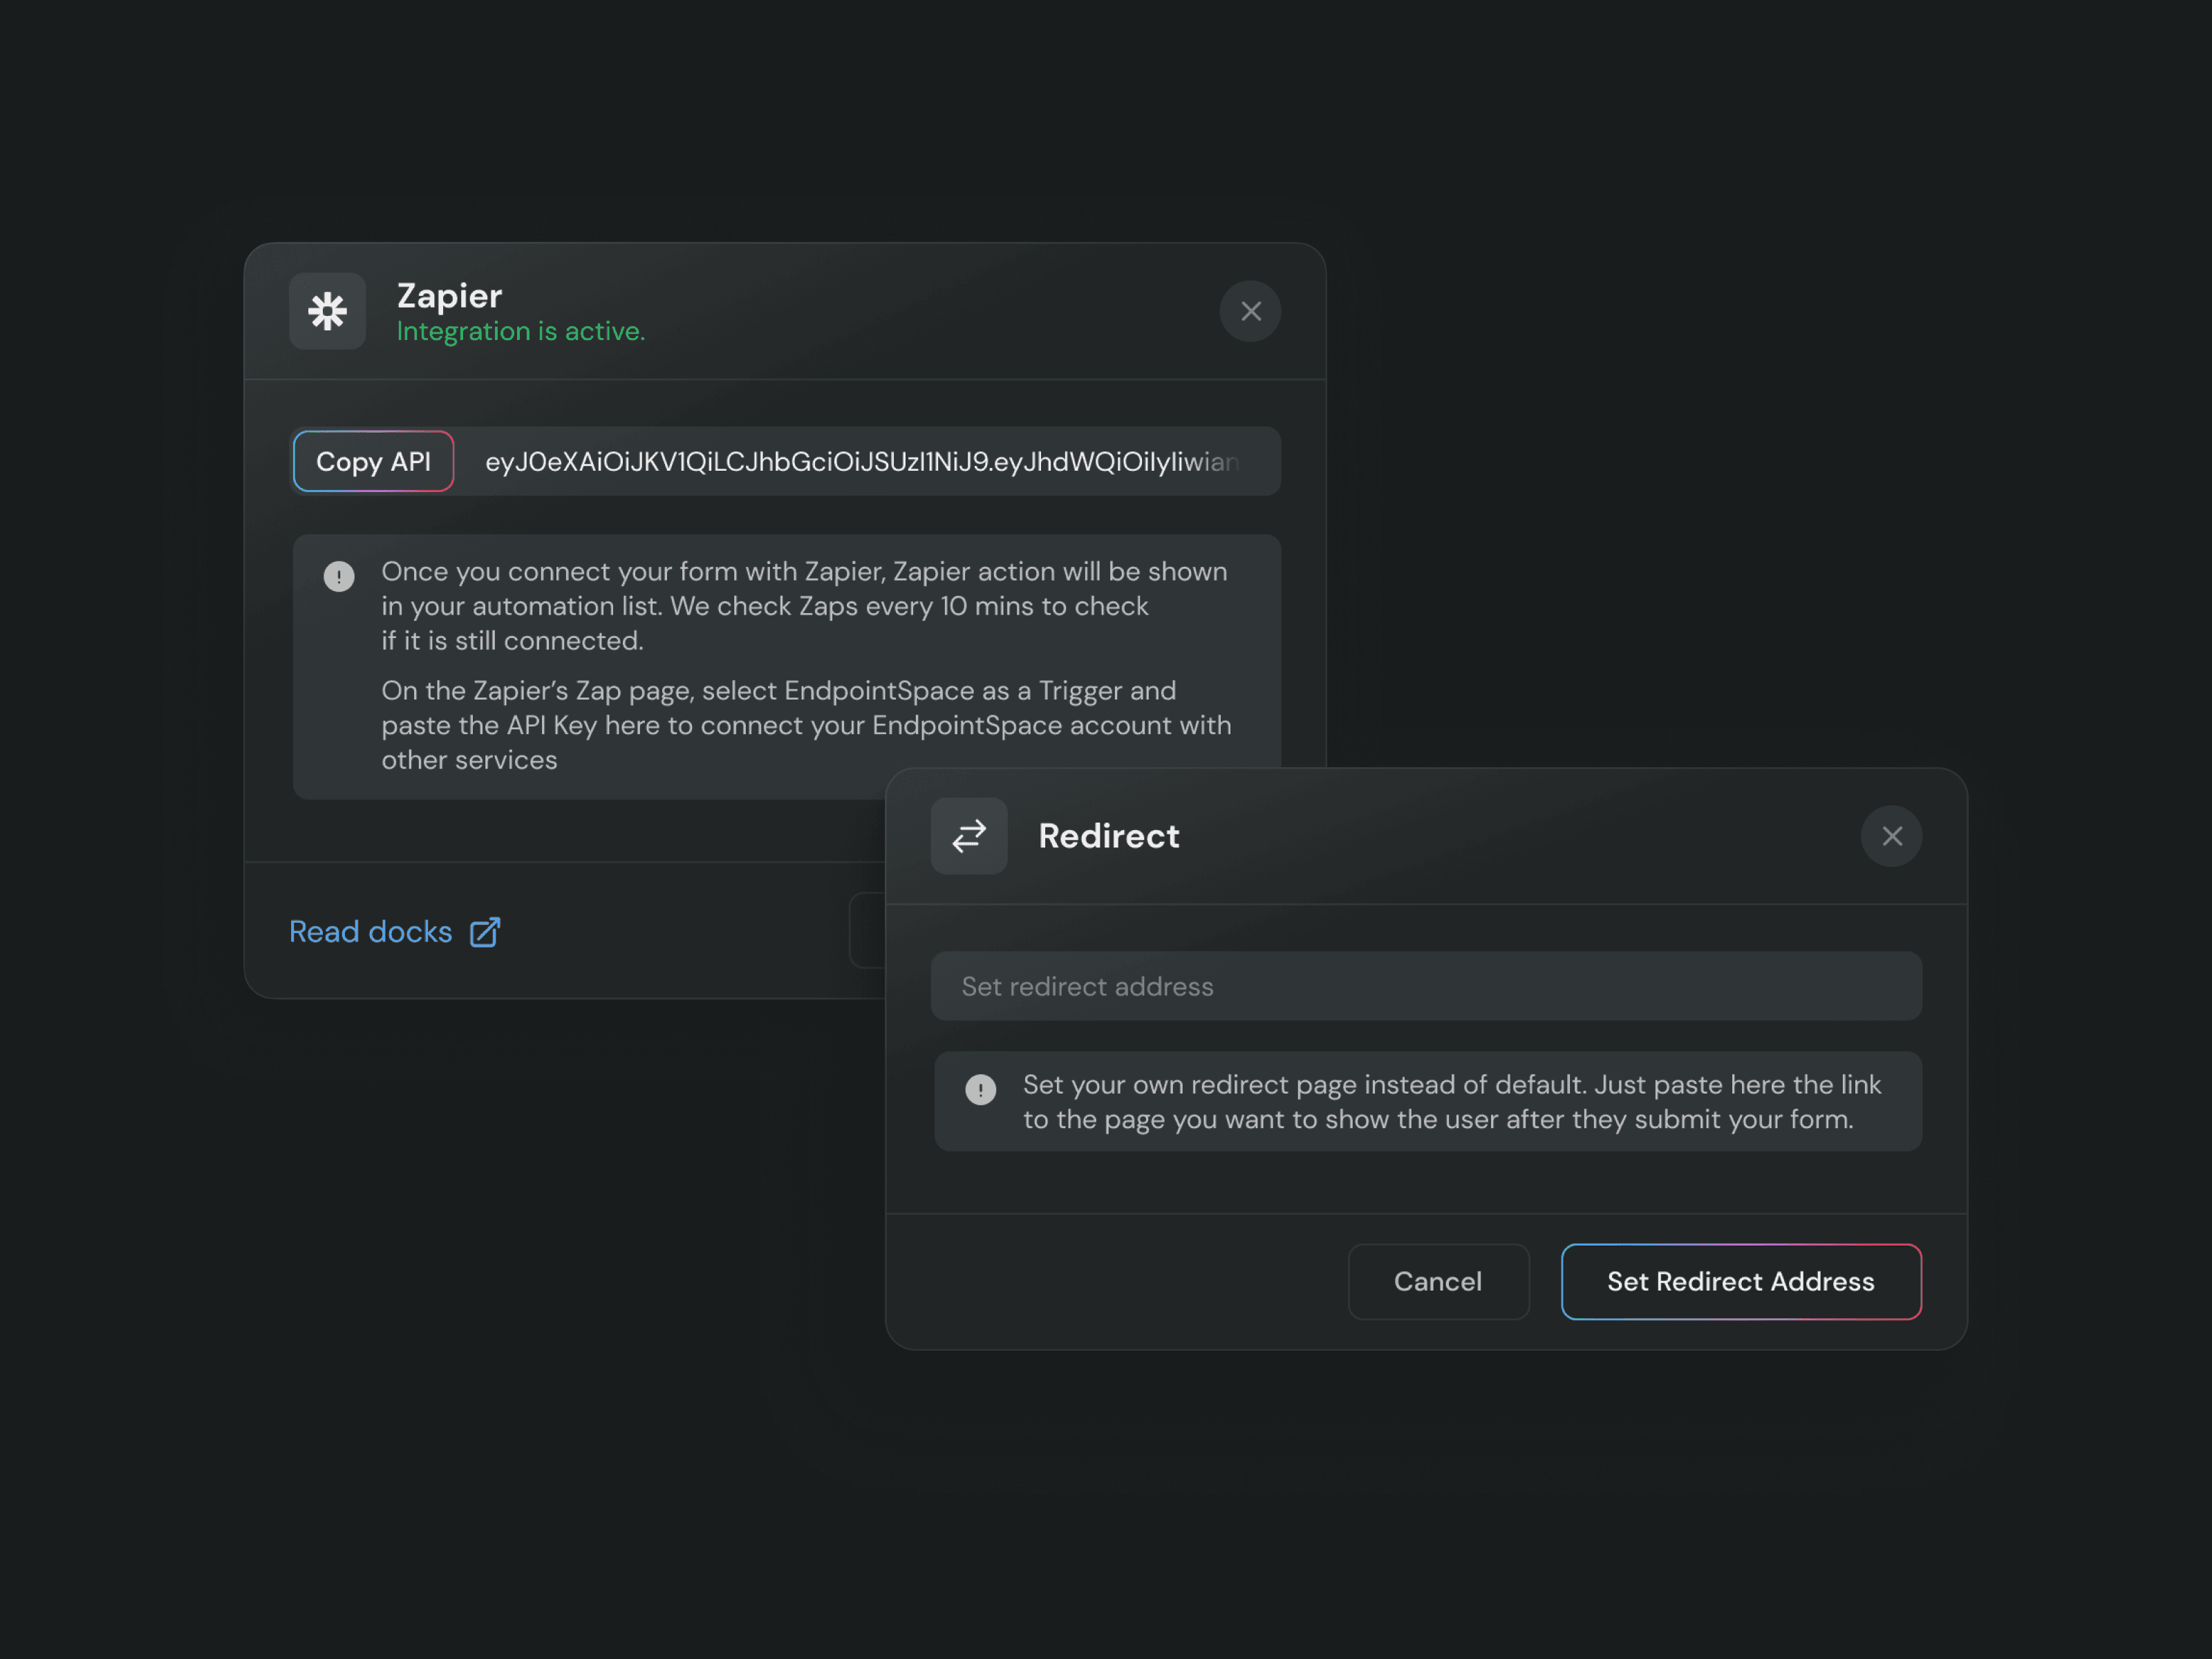Click the Zapier dialog title text
The height and width of the screenshot is (1659, 2212).
(x=449, y=295)
